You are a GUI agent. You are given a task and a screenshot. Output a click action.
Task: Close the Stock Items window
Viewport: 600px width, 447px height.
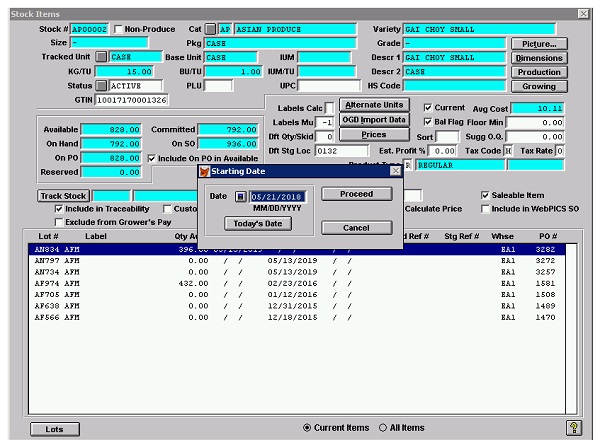584,12
